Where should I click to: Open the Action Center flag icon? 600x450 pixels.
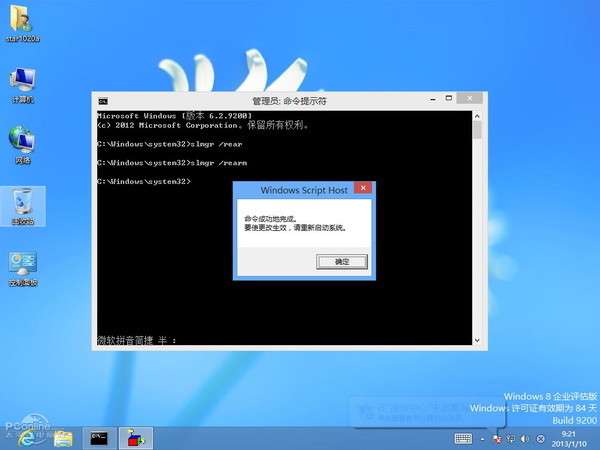[x=497, y=439]
